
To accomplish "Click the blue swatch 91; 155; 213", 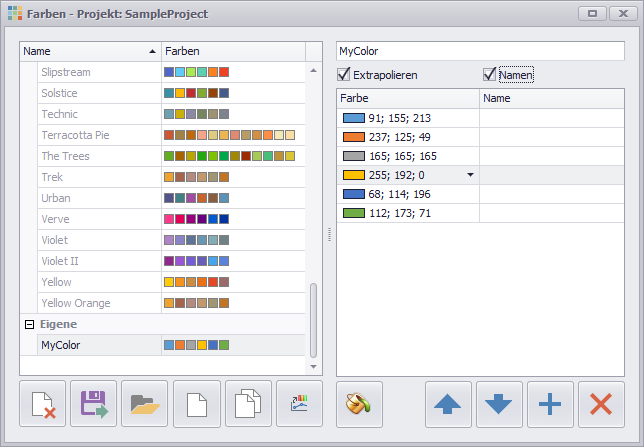I will pyautogui.click(x=354, y=118).
